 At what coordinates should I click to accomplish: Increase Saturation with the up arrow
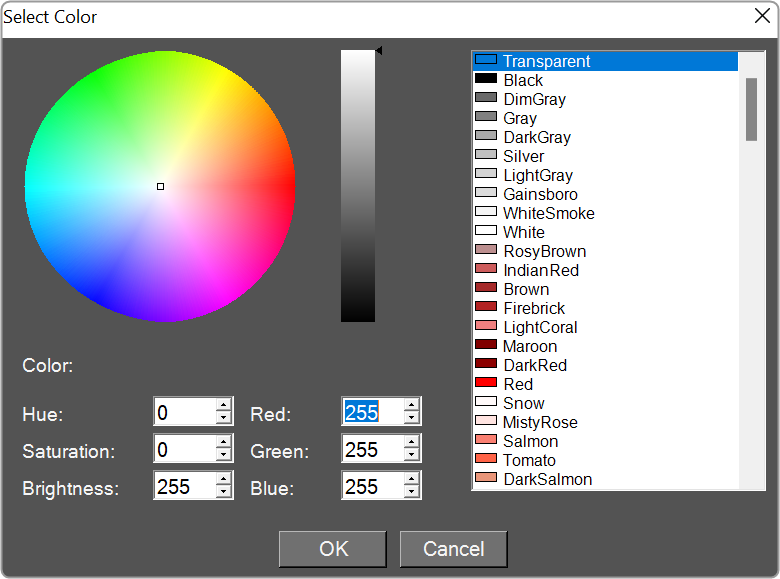click(224, 442)
